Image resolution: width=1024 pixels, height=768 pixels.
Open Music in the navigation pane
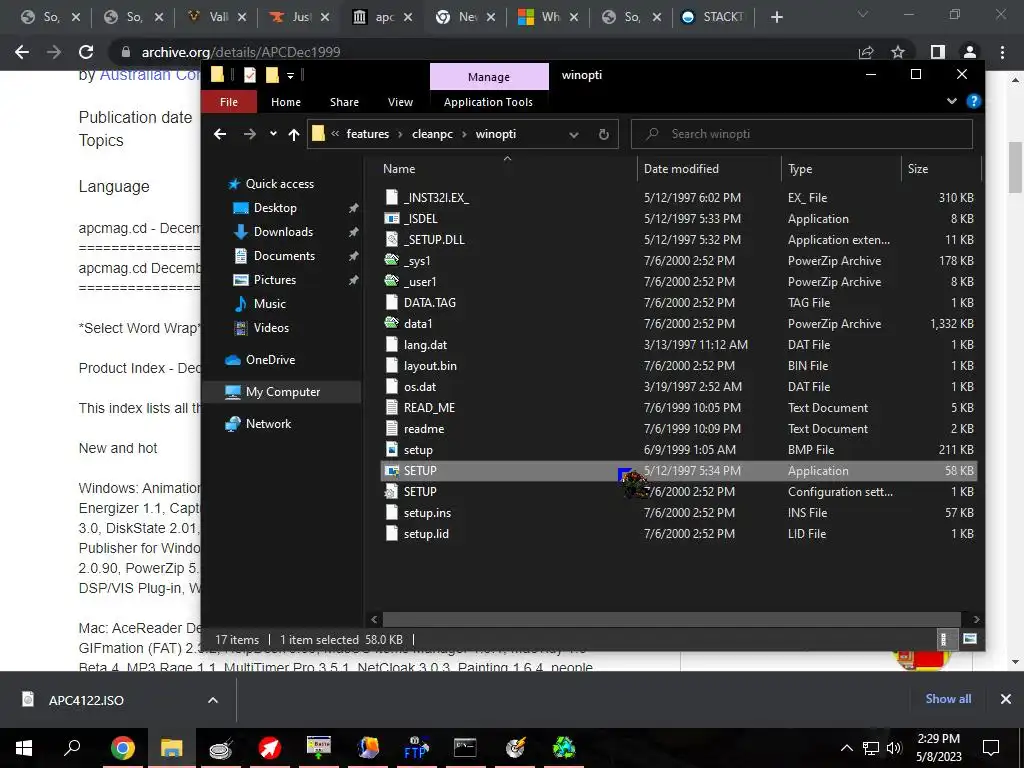click(270, 304)
